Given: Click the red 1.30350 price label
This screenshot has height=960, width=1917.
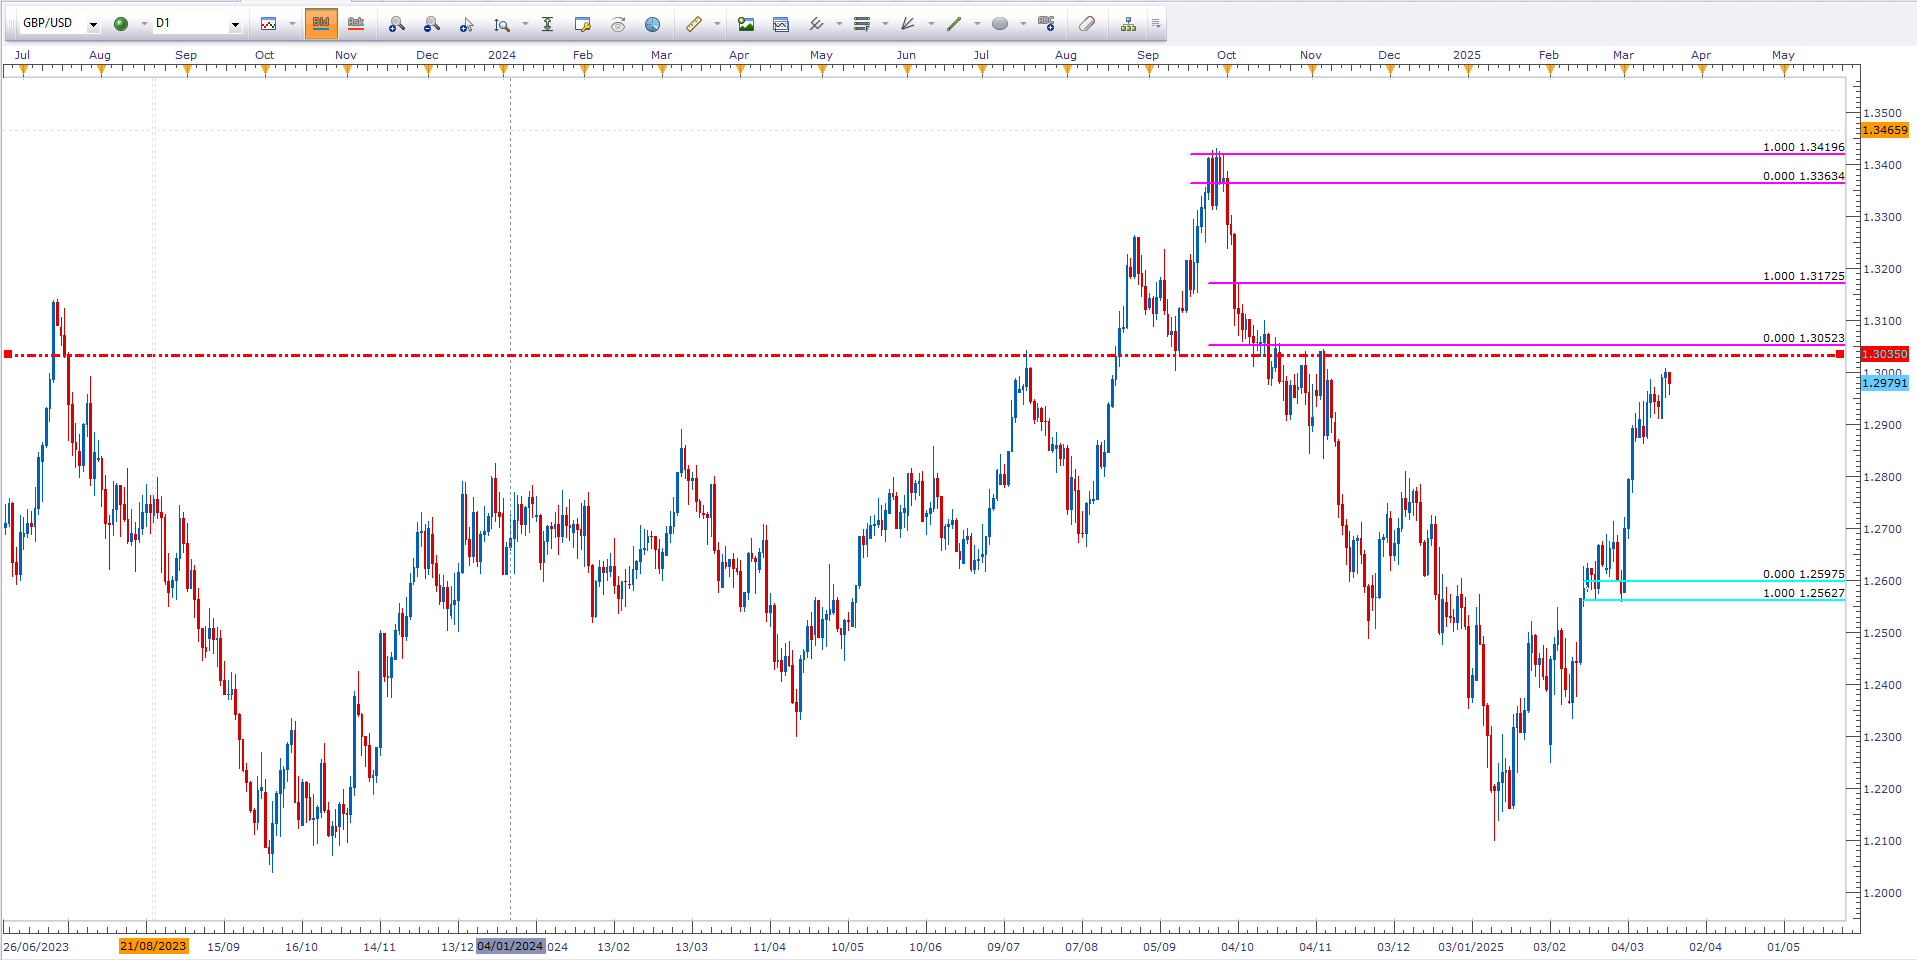Looking at the screenshot, I should point(1884,354).
